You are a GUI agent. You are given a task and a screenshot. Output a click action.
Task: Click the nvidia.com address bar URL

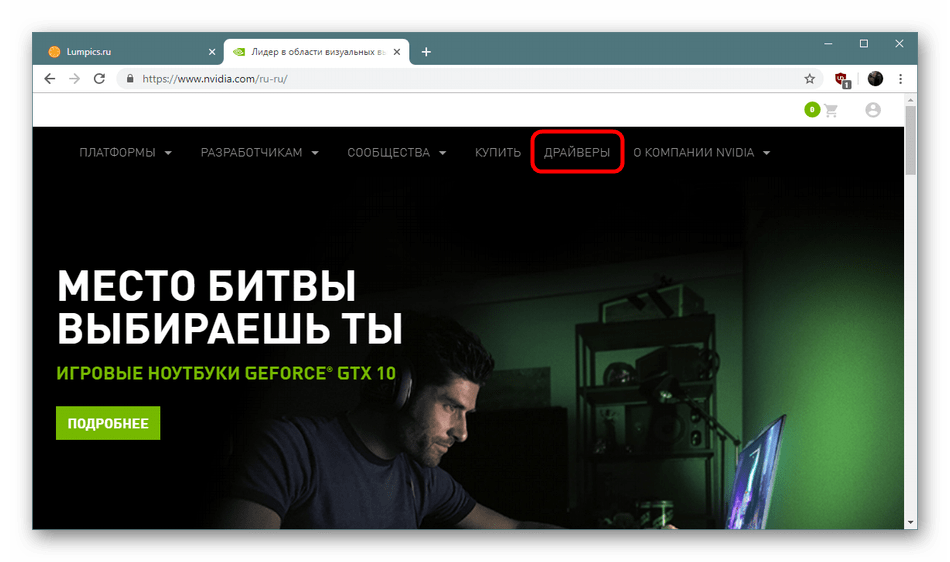pos(214,79)
